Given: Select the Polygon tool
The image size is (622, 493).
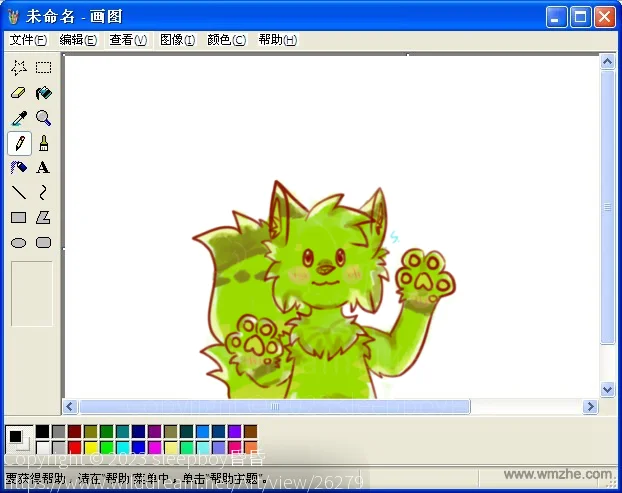Looking at the screenshot, I should pos(43,218).
